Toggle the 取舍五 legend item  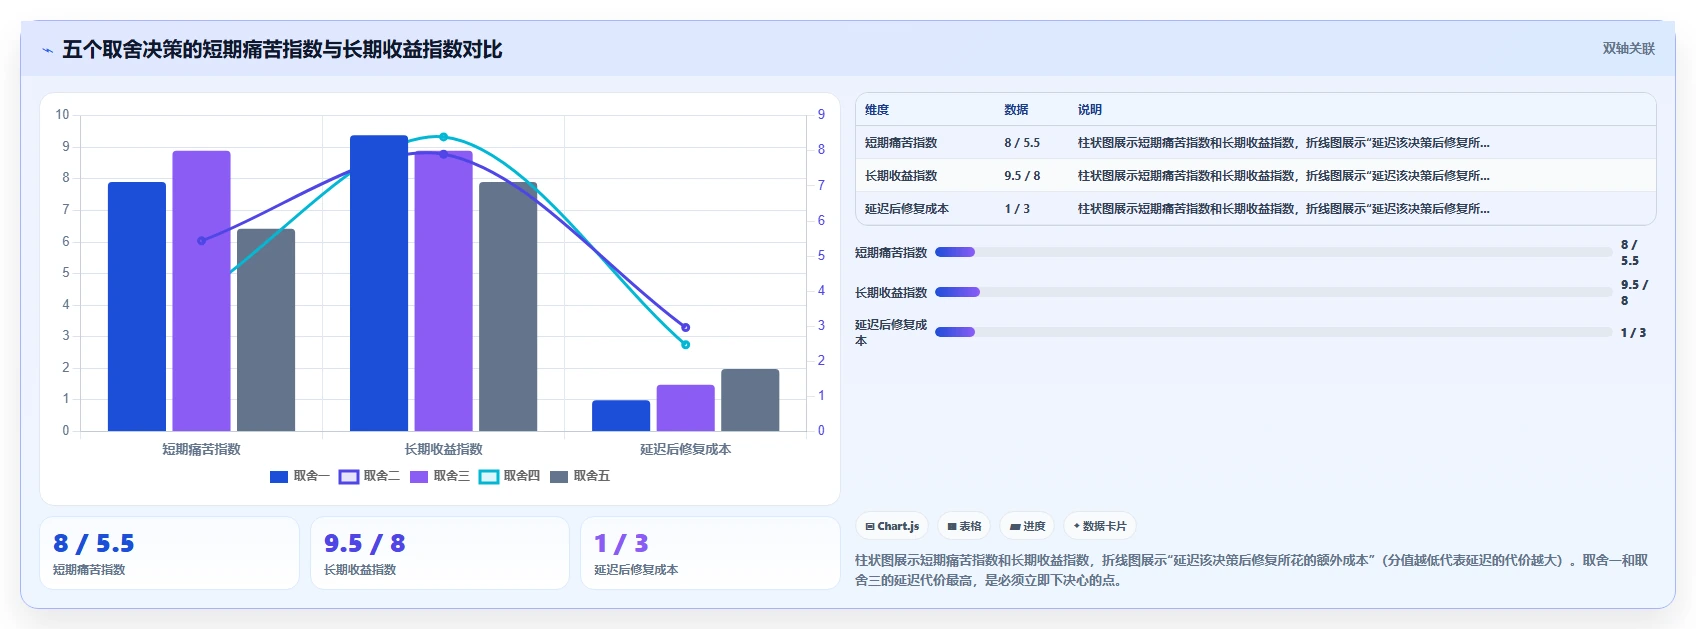click(x=579, y=476)
